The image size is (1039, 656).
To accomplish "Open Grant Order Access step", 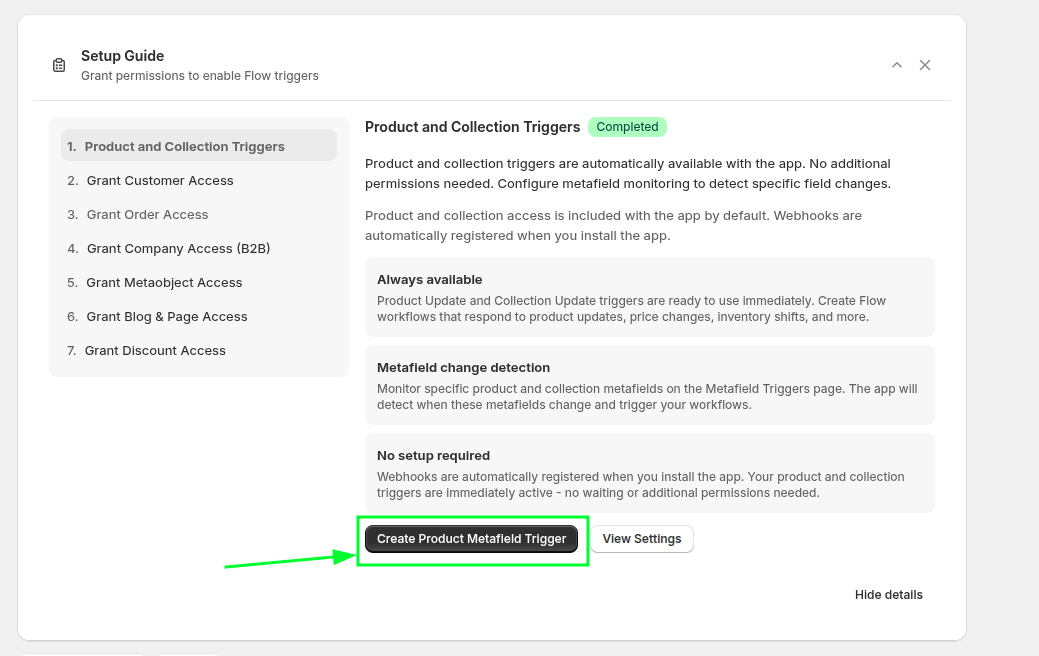I will point(147,215).
